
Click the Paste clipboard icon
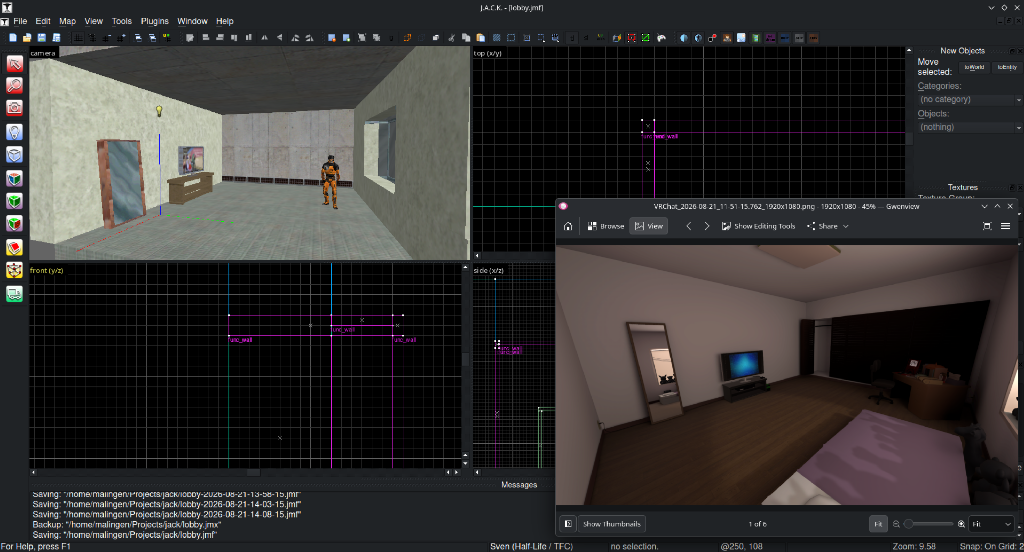(481, 38)
